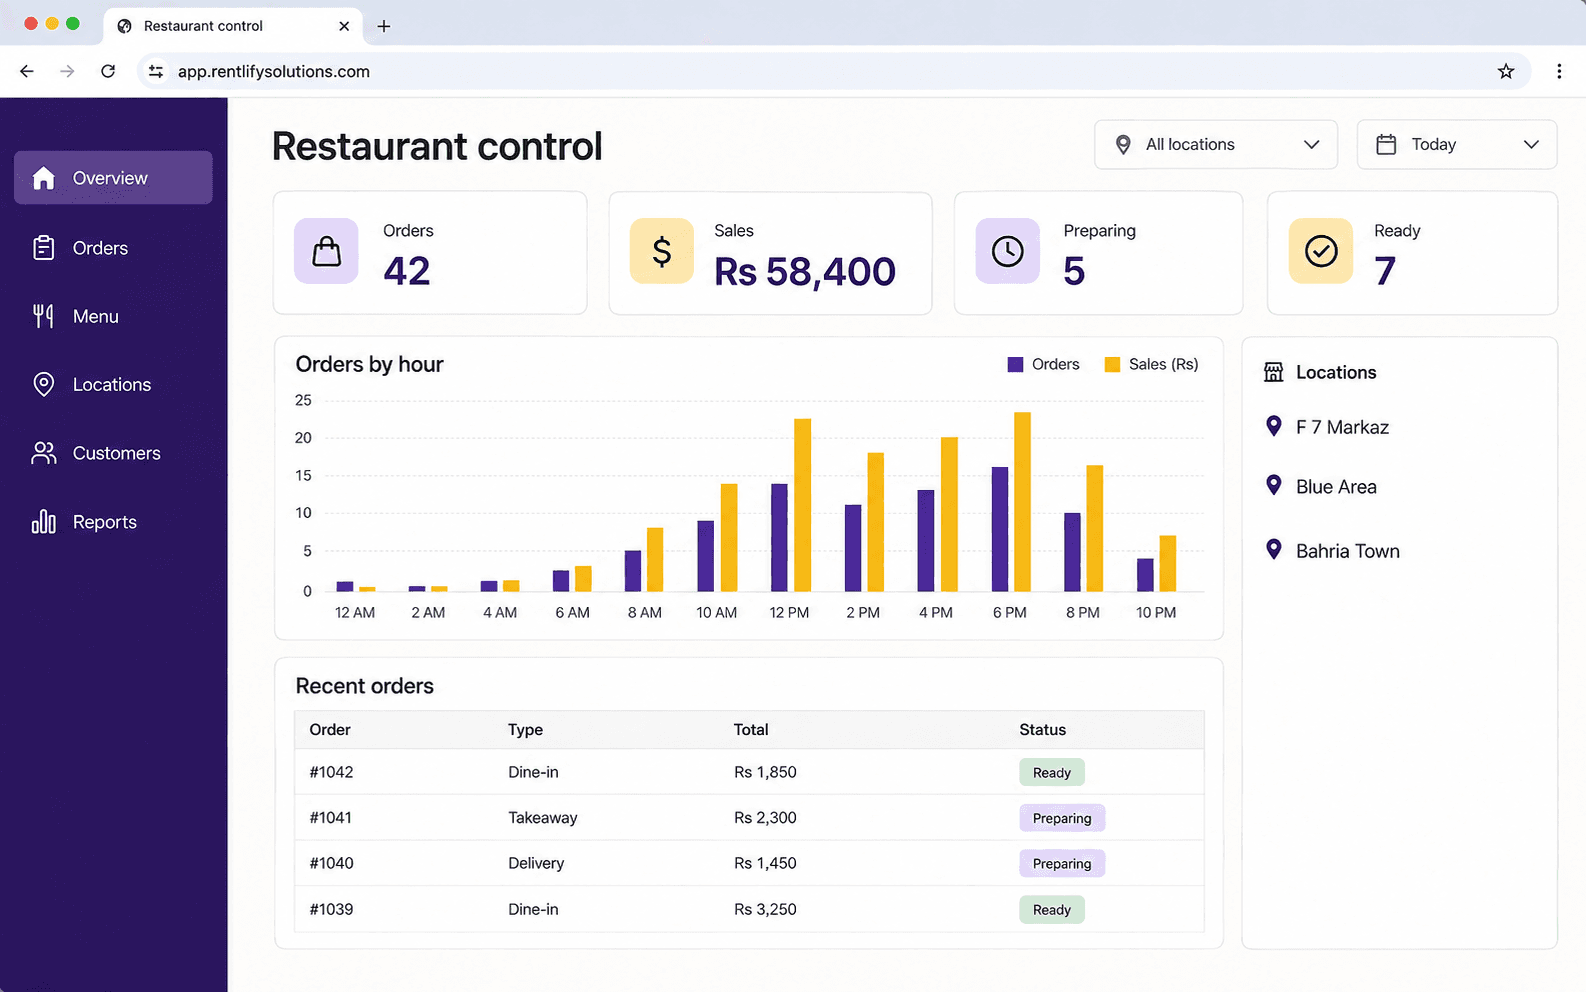Click the site settings icon in address bar

click(x=156, y=71)
